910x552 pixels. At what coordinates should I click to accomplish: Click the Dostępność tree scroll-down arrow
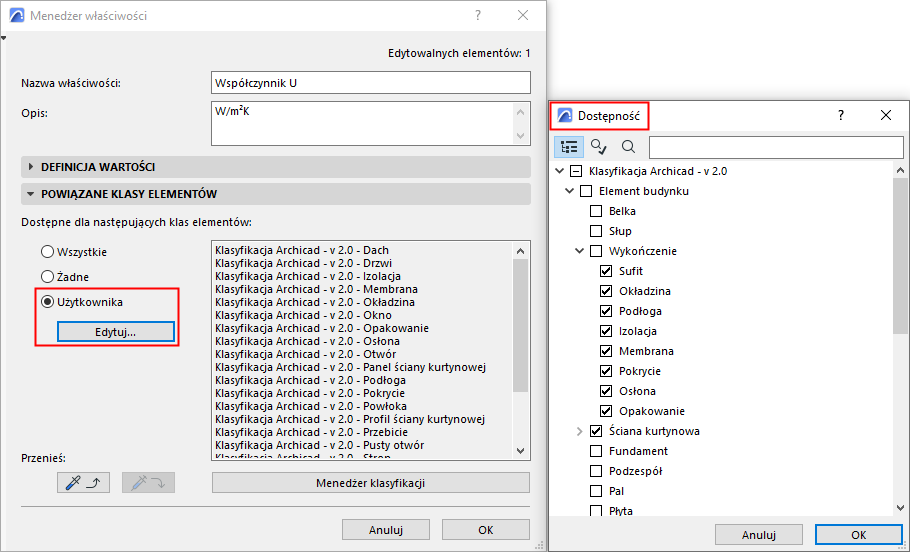point(900,508)
